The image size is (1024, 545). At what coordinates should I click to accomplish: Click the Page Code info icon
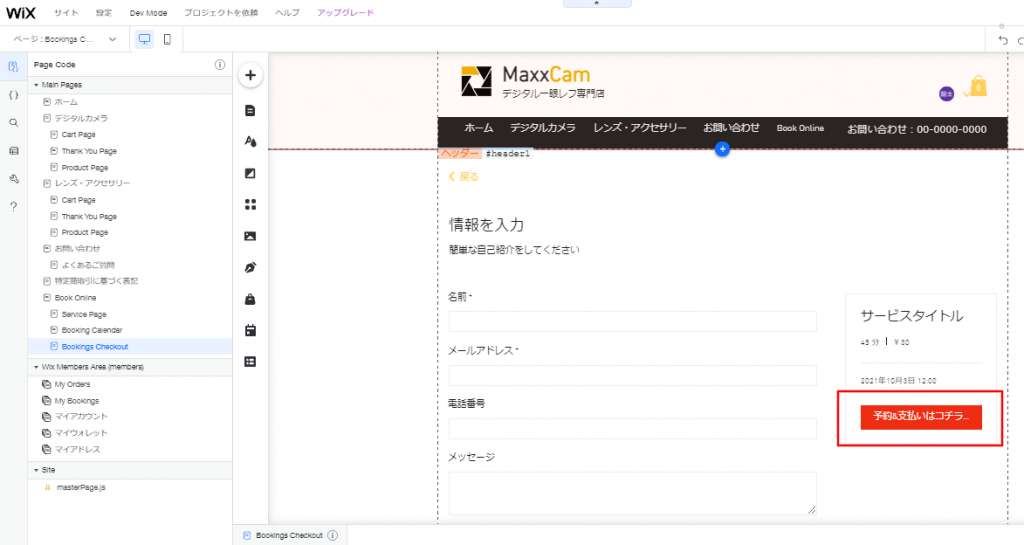[220, 65]
